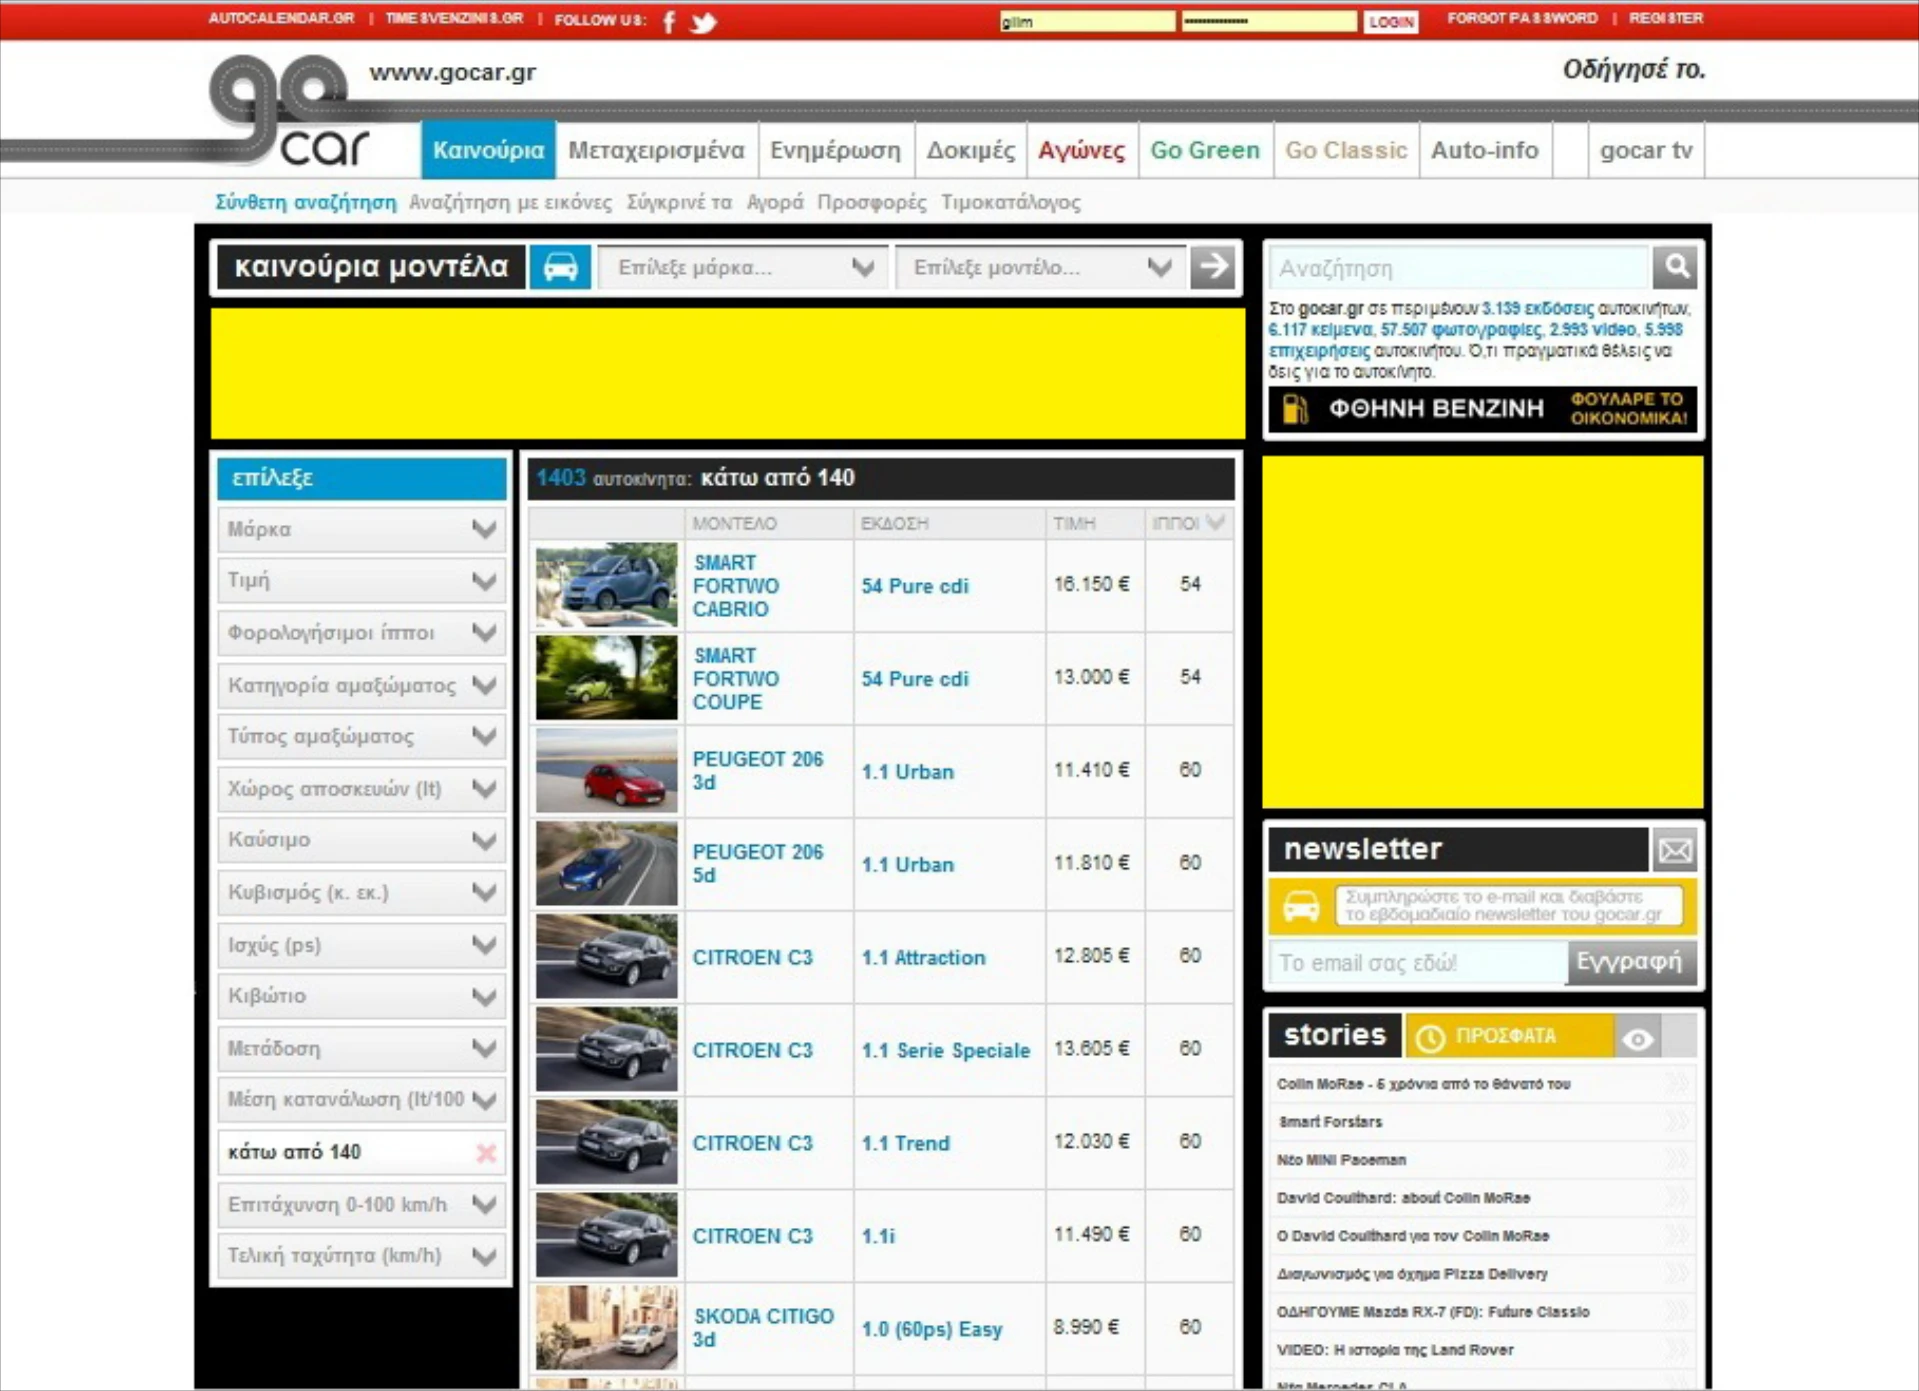Click the newsletter envelope icon
1919x1391 pixels.
(x=1674, y=850)
